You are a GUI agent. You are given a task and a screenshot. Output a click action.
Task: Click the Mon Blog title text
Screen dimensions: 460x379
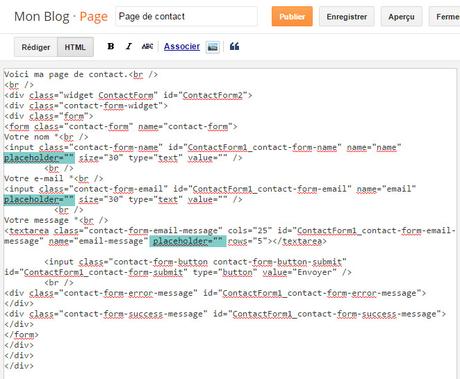click(42, 17)
